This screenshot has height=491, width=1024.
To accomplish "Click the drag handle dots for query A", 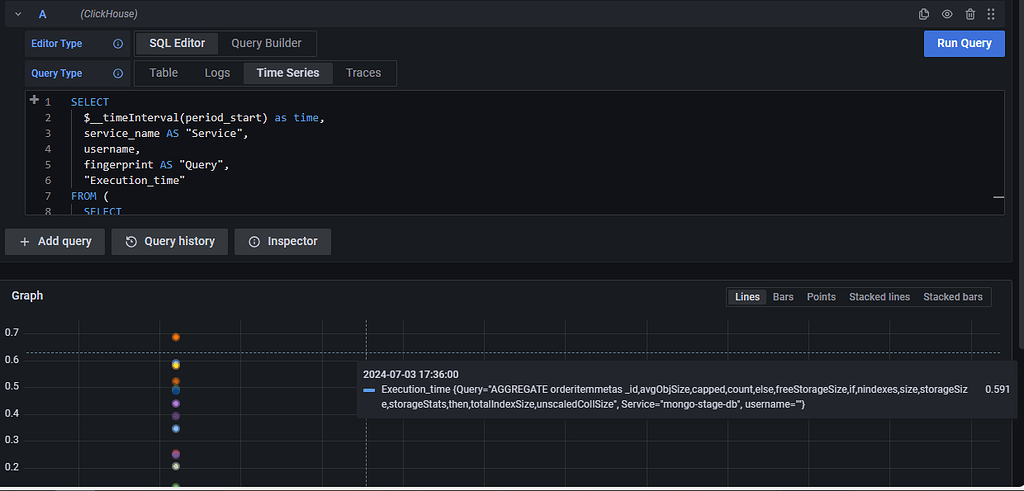I will click(x=991, y=14).
